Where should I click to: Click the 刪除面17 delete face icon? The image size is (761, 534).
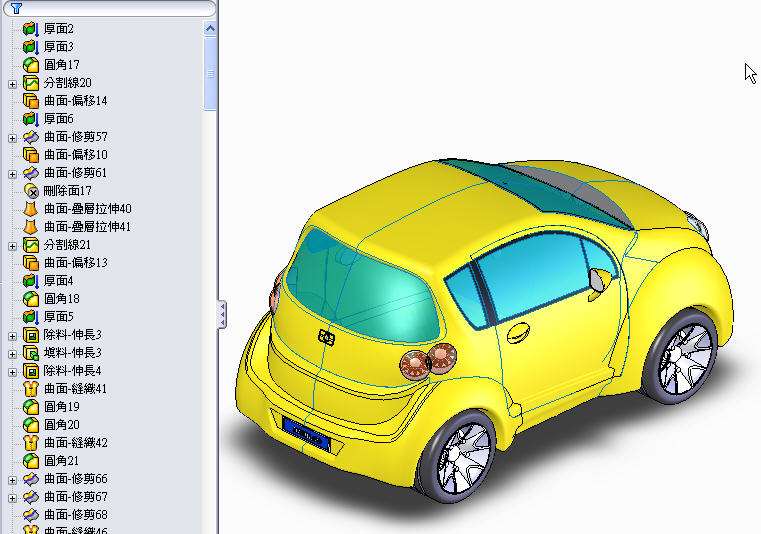(31, 191)
